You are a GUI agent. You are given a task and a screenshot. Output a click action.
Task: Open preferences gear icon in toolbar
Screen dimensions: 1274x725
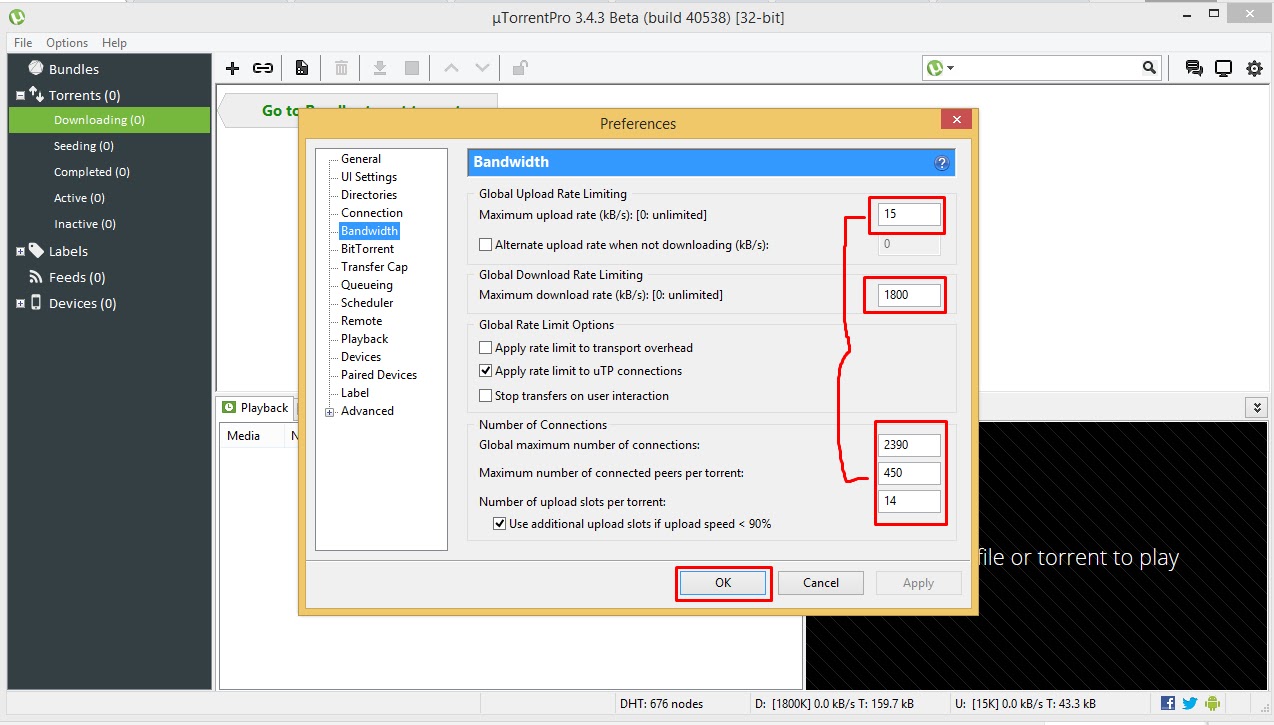(1254, 68)
